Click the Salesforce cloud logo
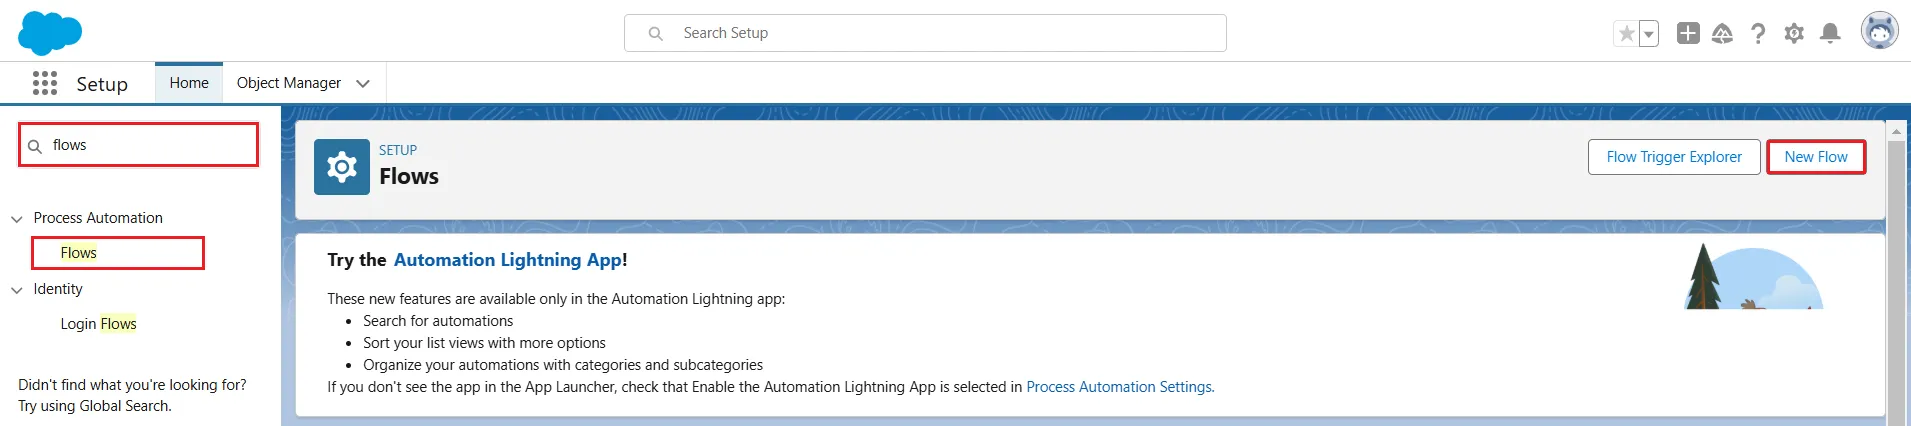 pyautogui.click(x=49, y=33)
